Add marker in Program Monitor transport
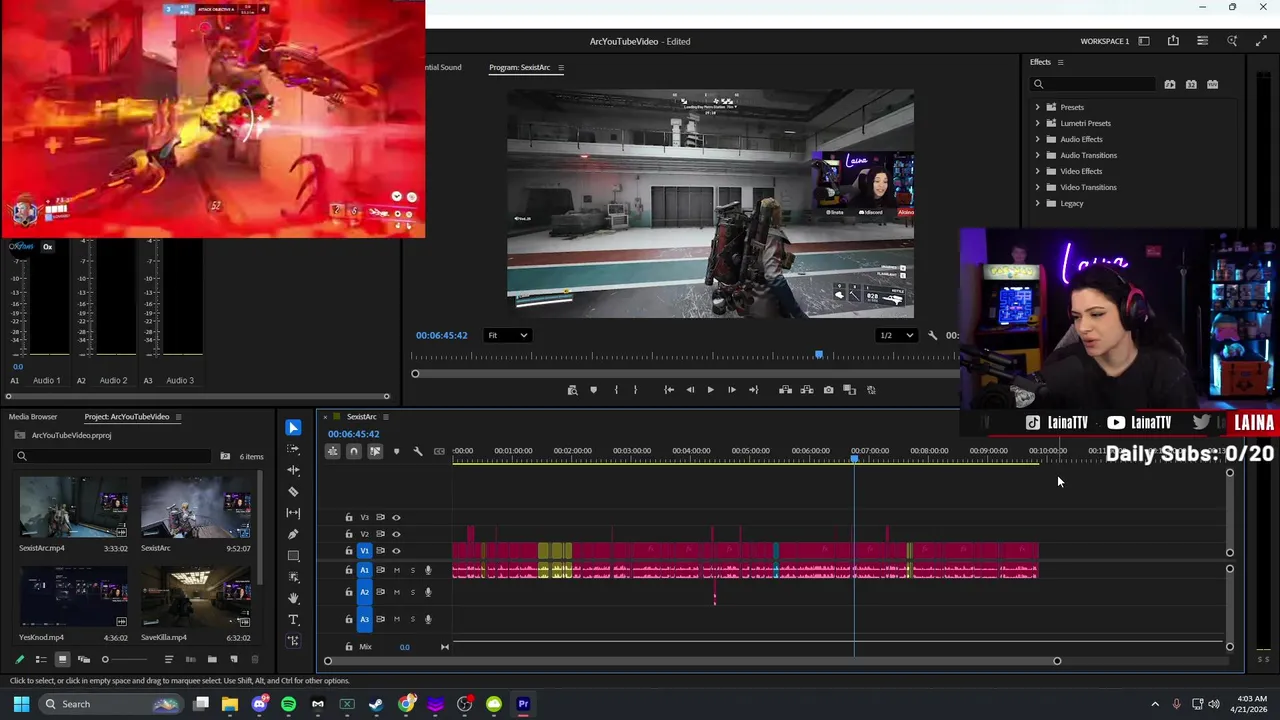The width and height of the screenshot is (1280, 720). point(593,390)
